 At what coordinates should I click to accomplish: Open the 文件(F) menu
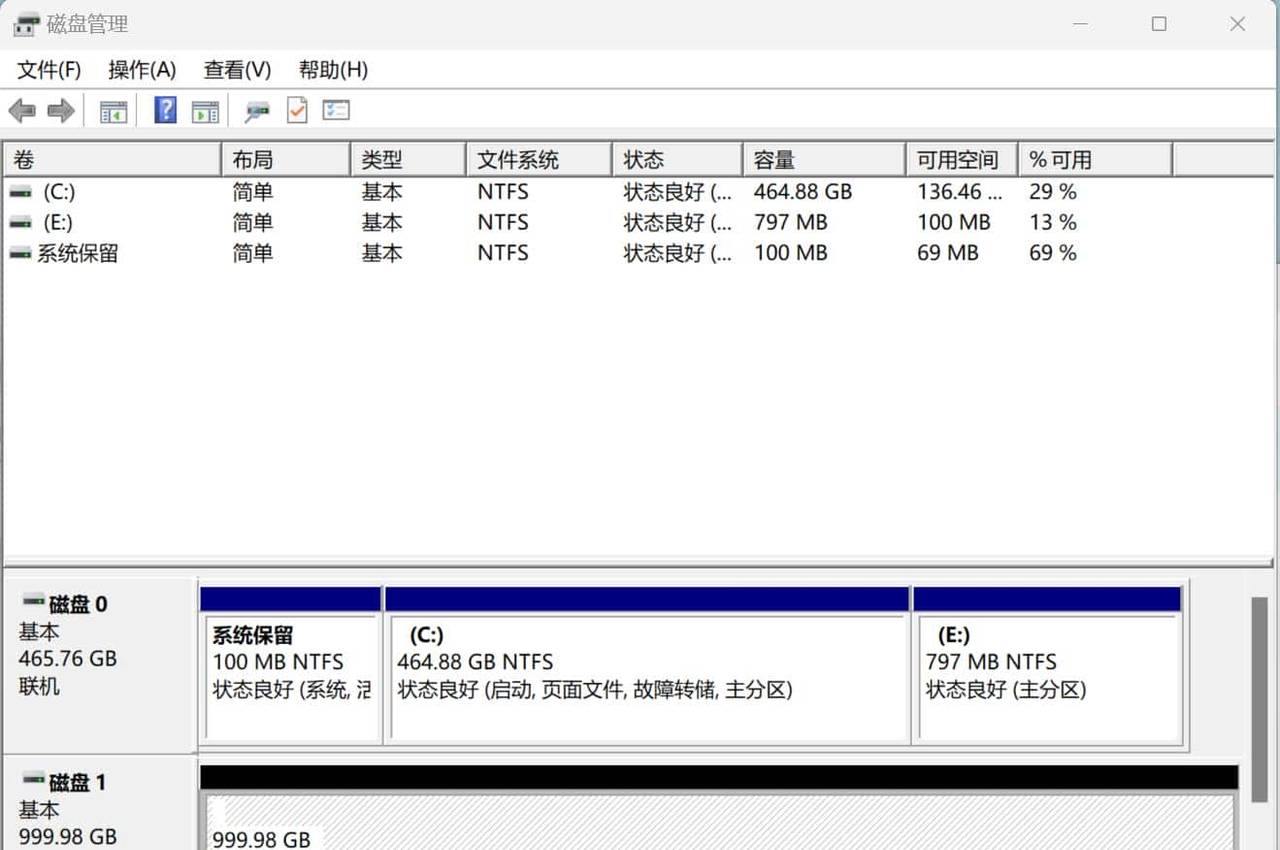pos(46,70)
